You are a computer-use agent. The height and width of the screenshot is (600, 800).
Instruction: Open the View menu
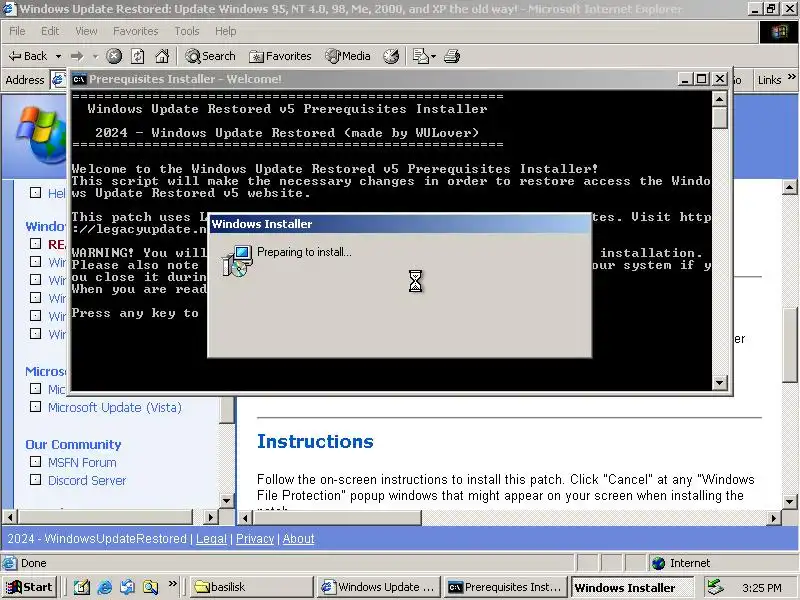click(86, 31)
